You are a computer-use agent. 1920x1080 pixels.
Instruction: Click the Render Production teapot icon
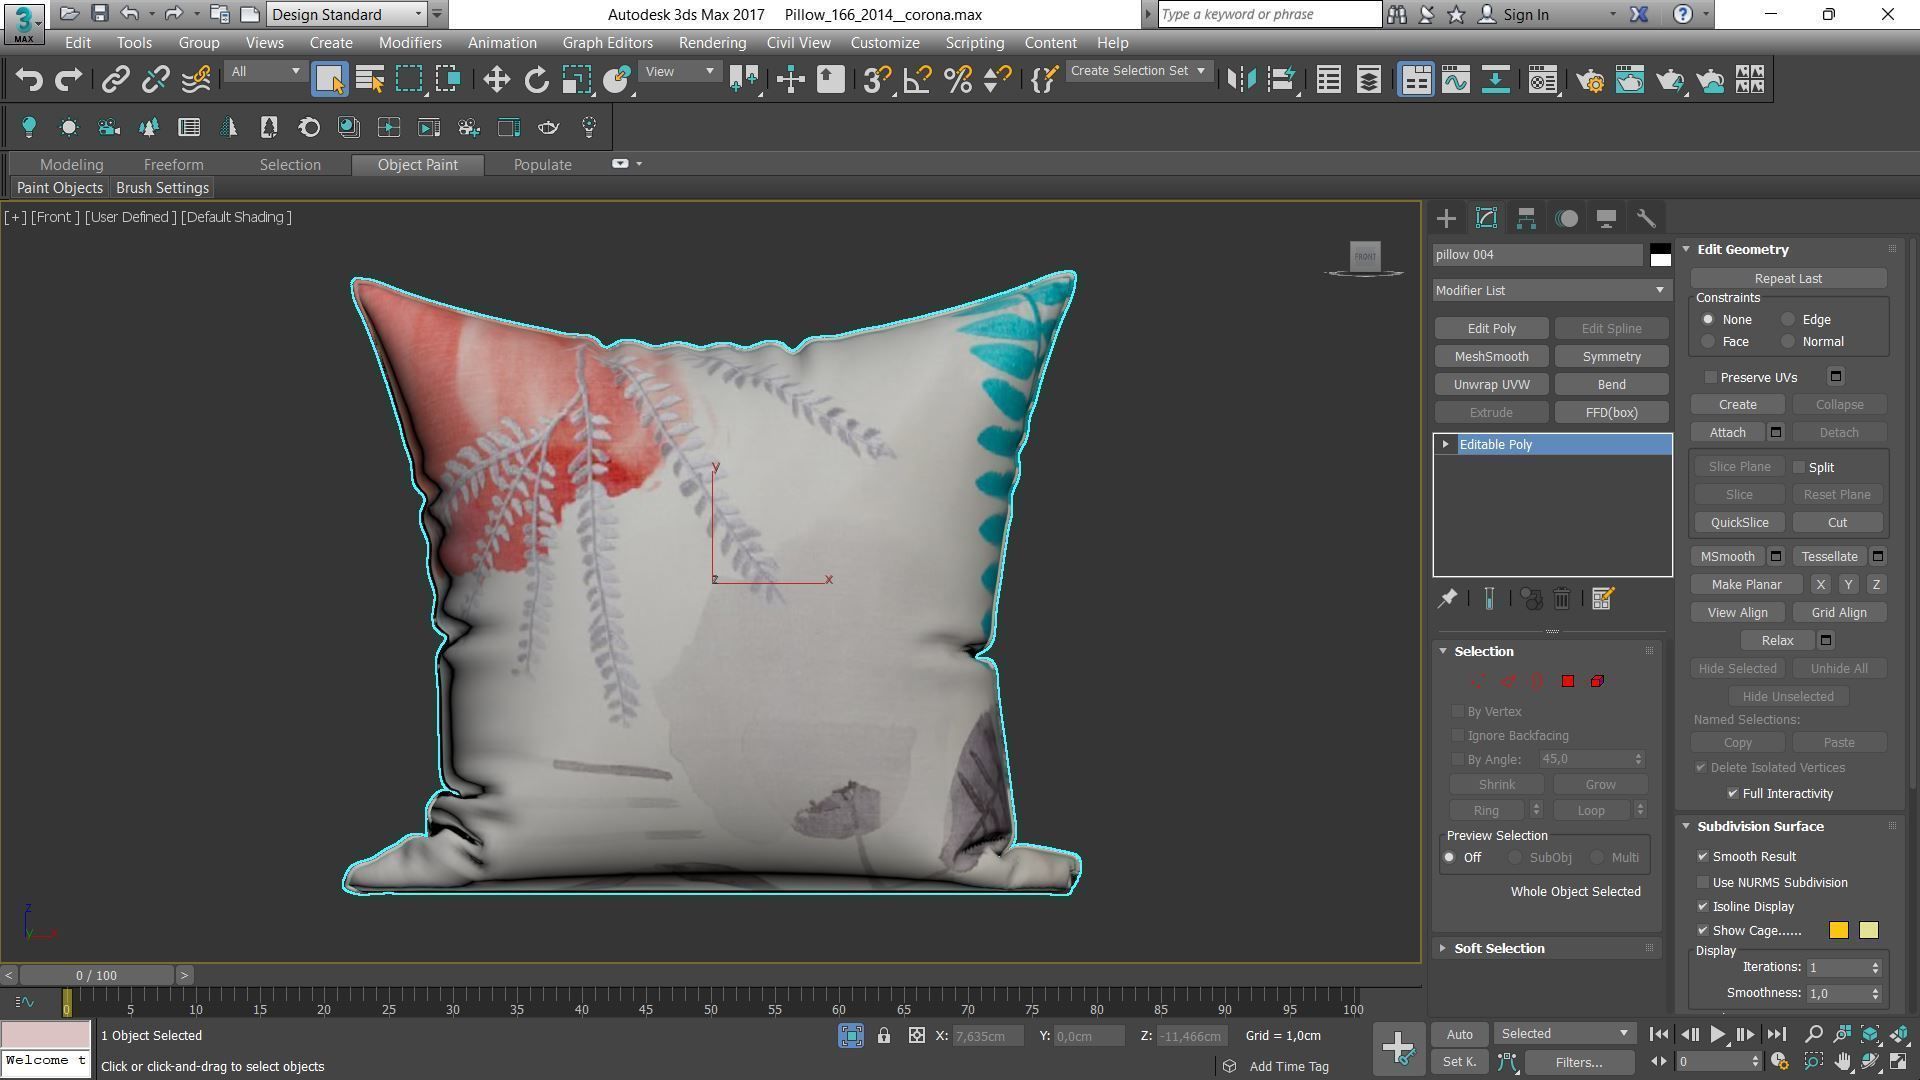(x=1670, y=80)
